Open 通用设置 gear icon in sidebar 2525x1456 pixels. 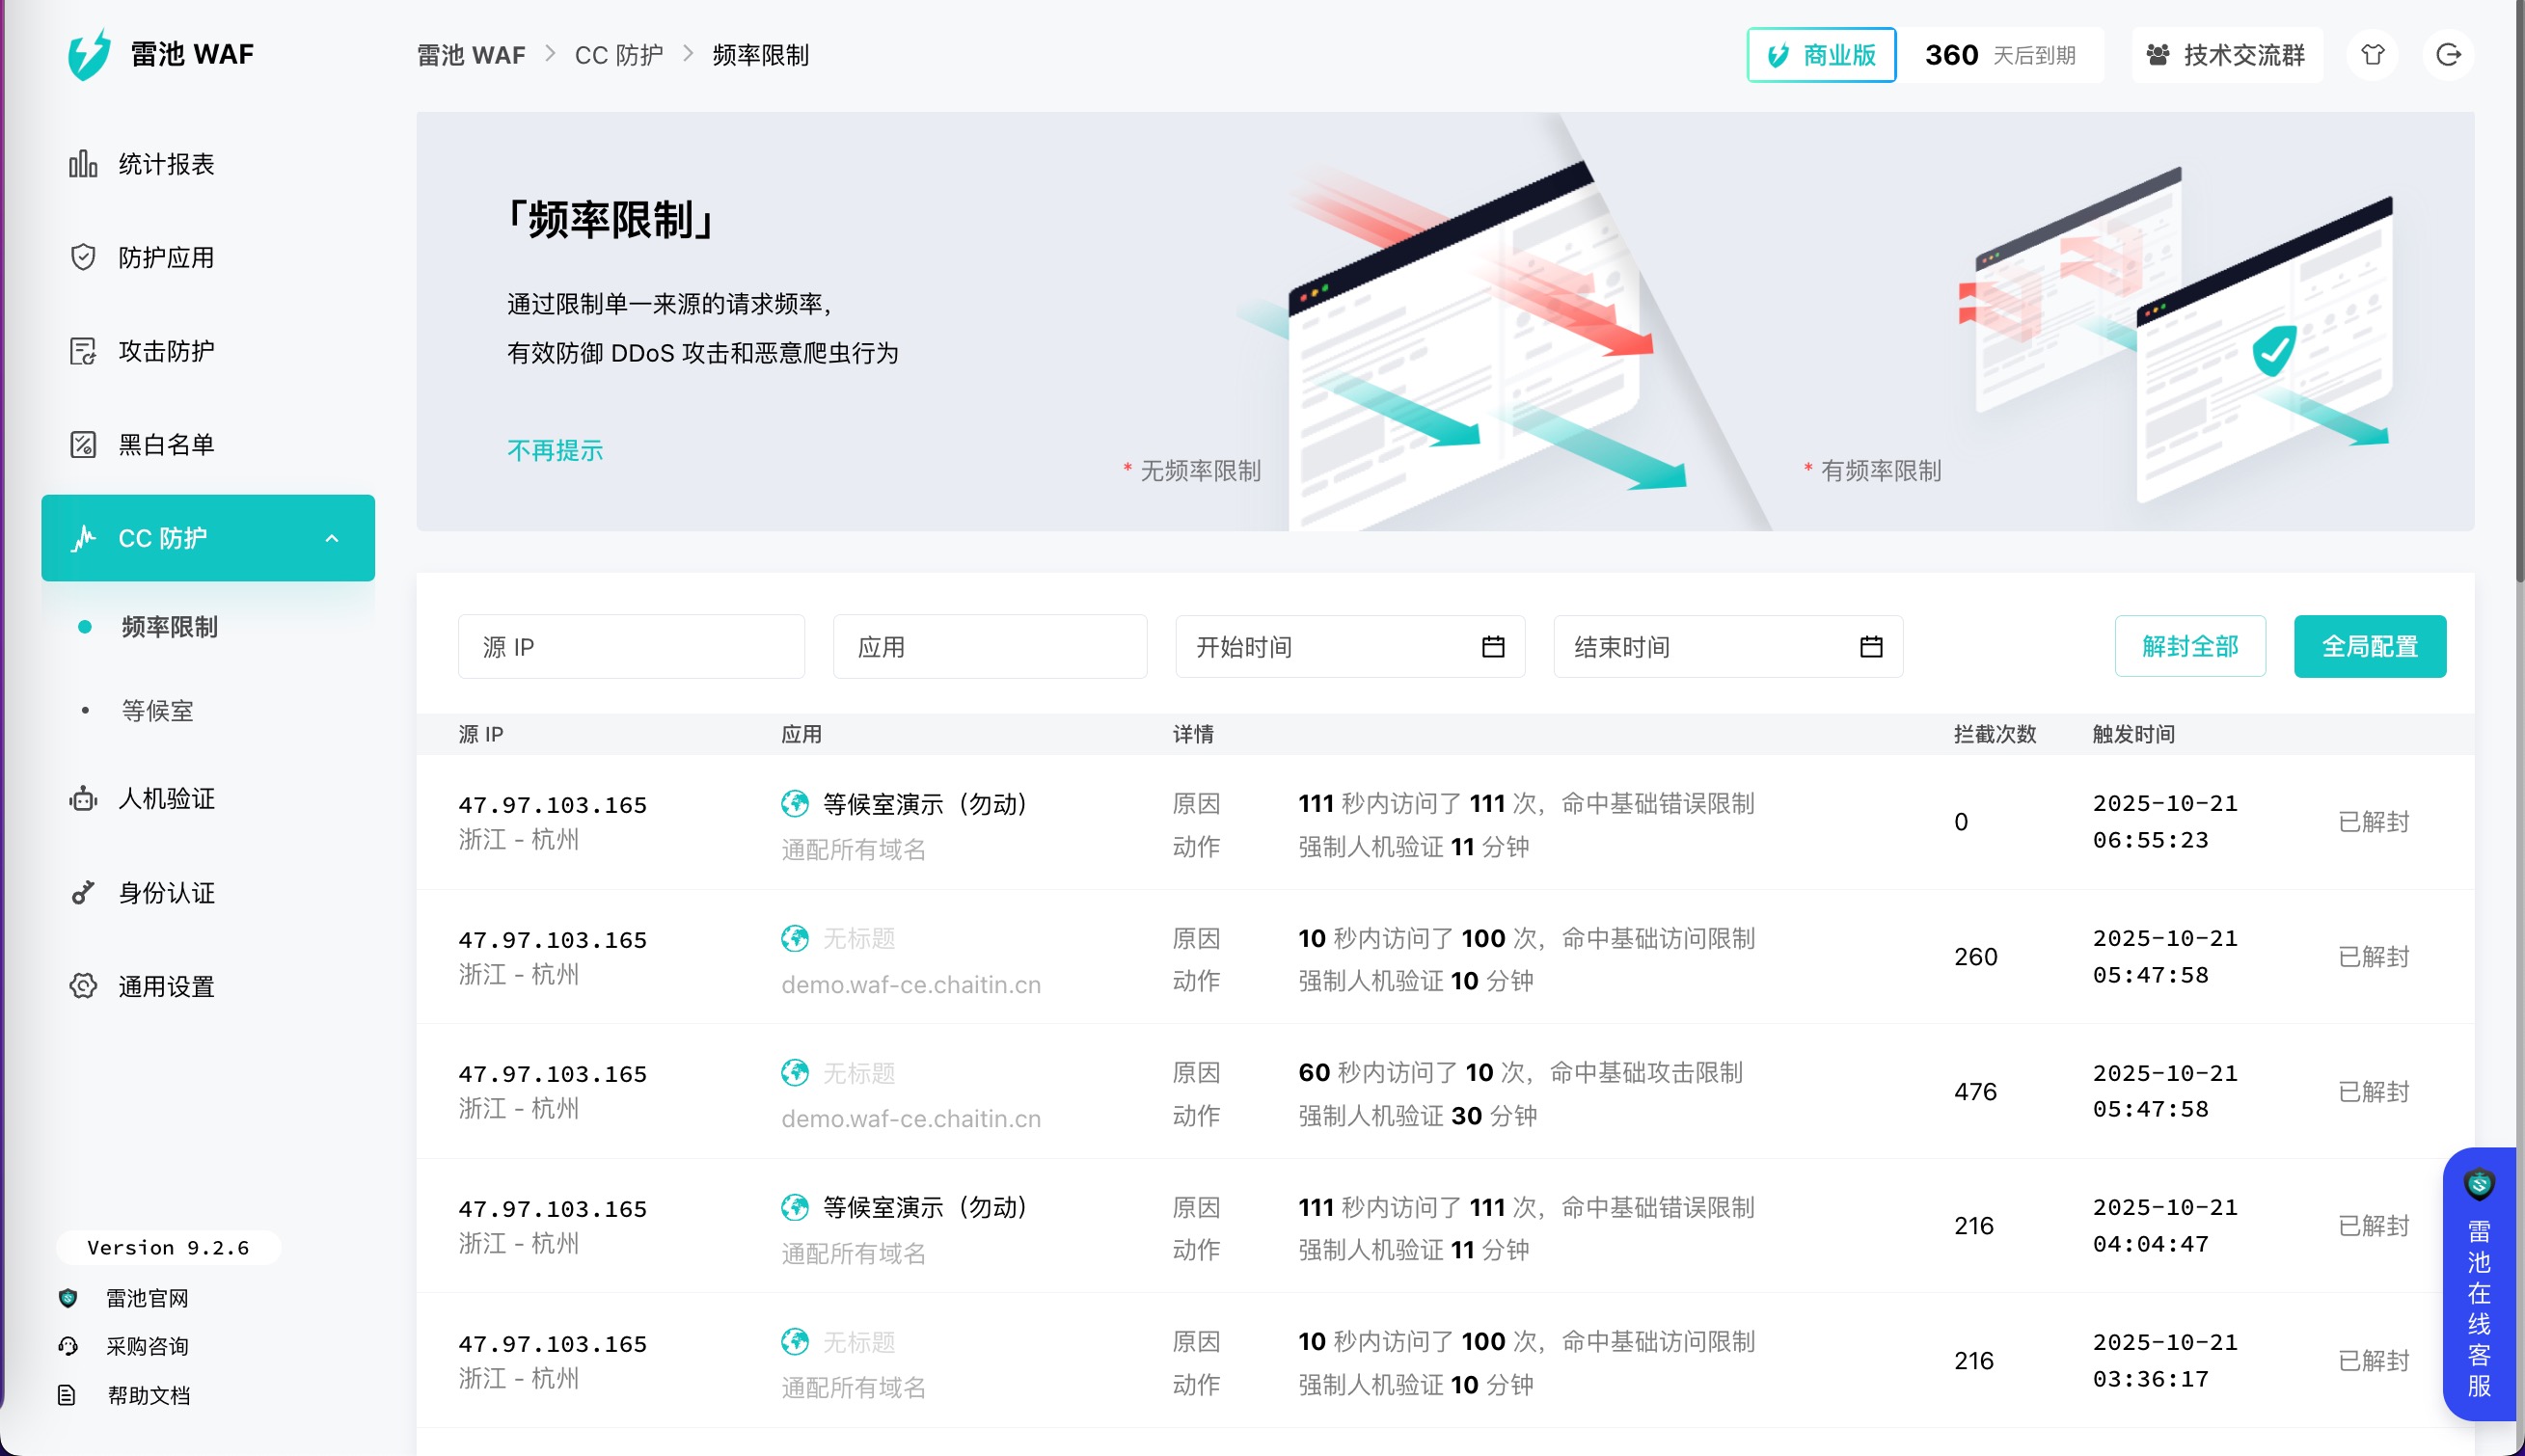click(x=83, y=986)
